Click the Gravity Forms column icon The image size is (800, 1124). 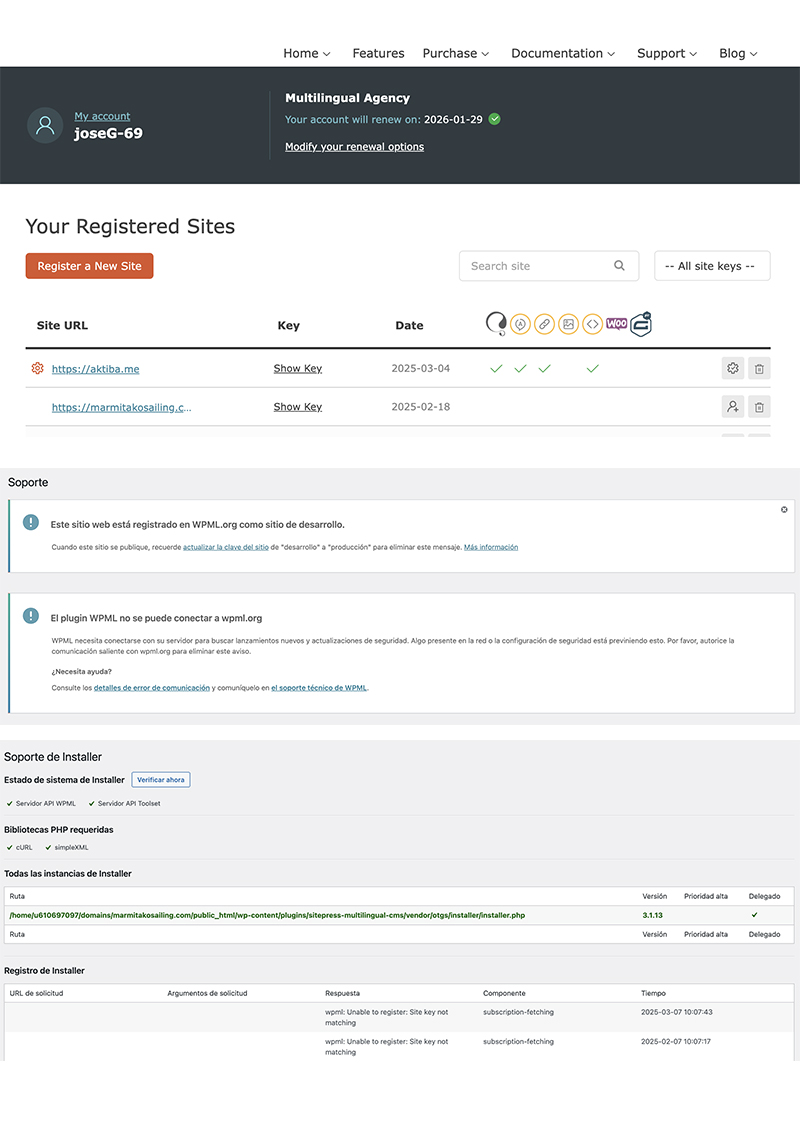(x=641, y=324)
